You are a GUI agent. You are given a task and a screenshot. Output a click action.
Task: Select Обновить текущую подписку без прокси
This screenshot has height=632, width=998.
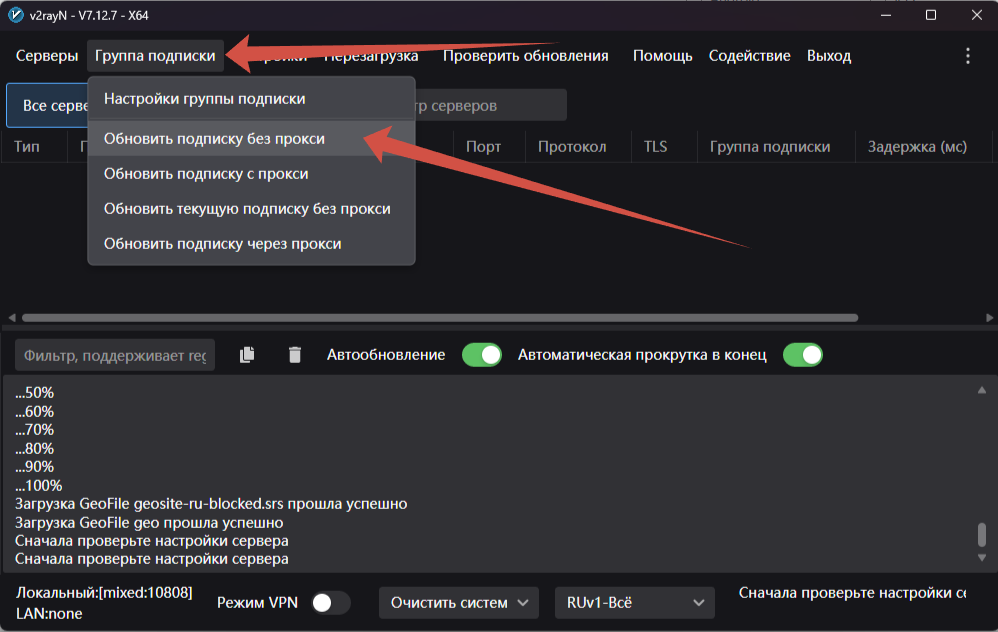tap(251, 209)
